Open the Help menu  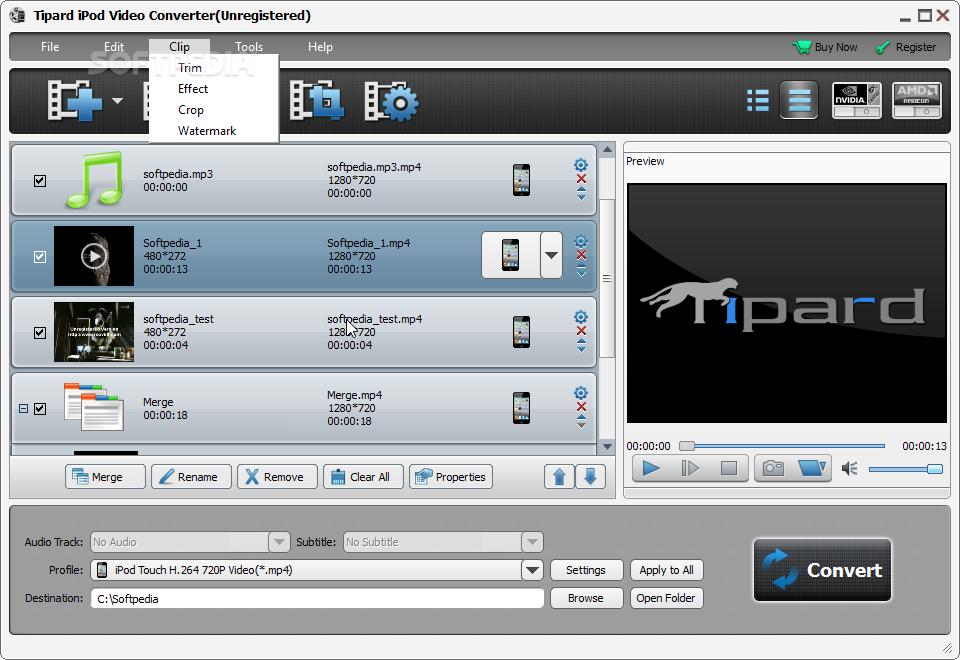click(320, 47)
